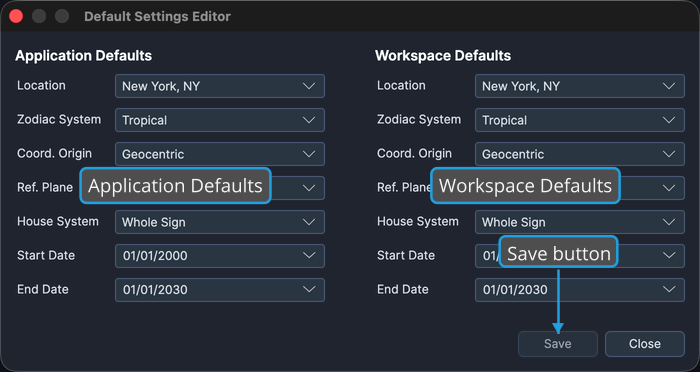Close window with red title bar button
Screen dimensions: 700x372
16,17
